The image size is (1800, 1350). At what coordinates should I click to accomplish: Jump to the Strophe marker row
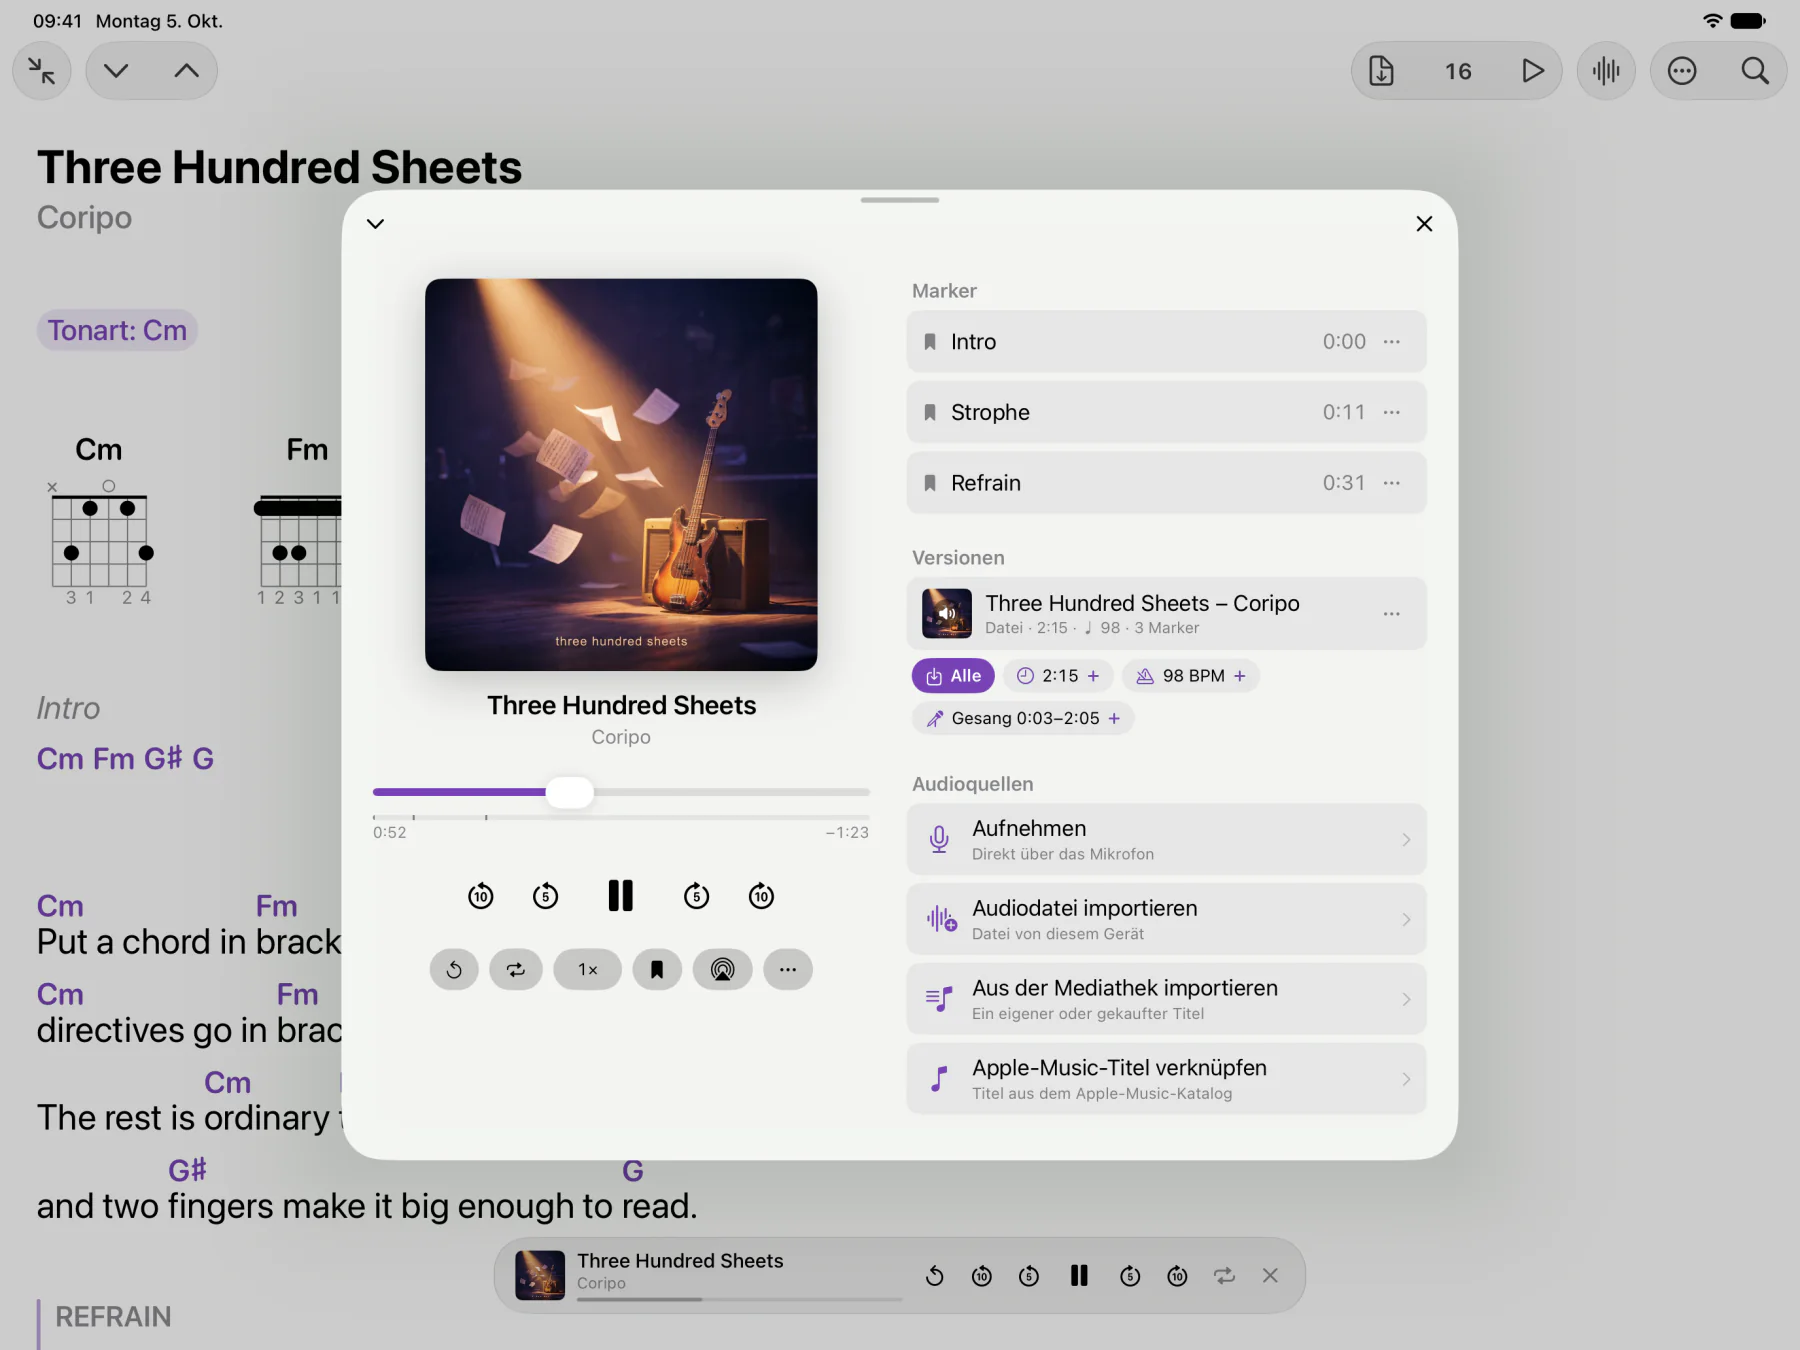coord(1166,413)
